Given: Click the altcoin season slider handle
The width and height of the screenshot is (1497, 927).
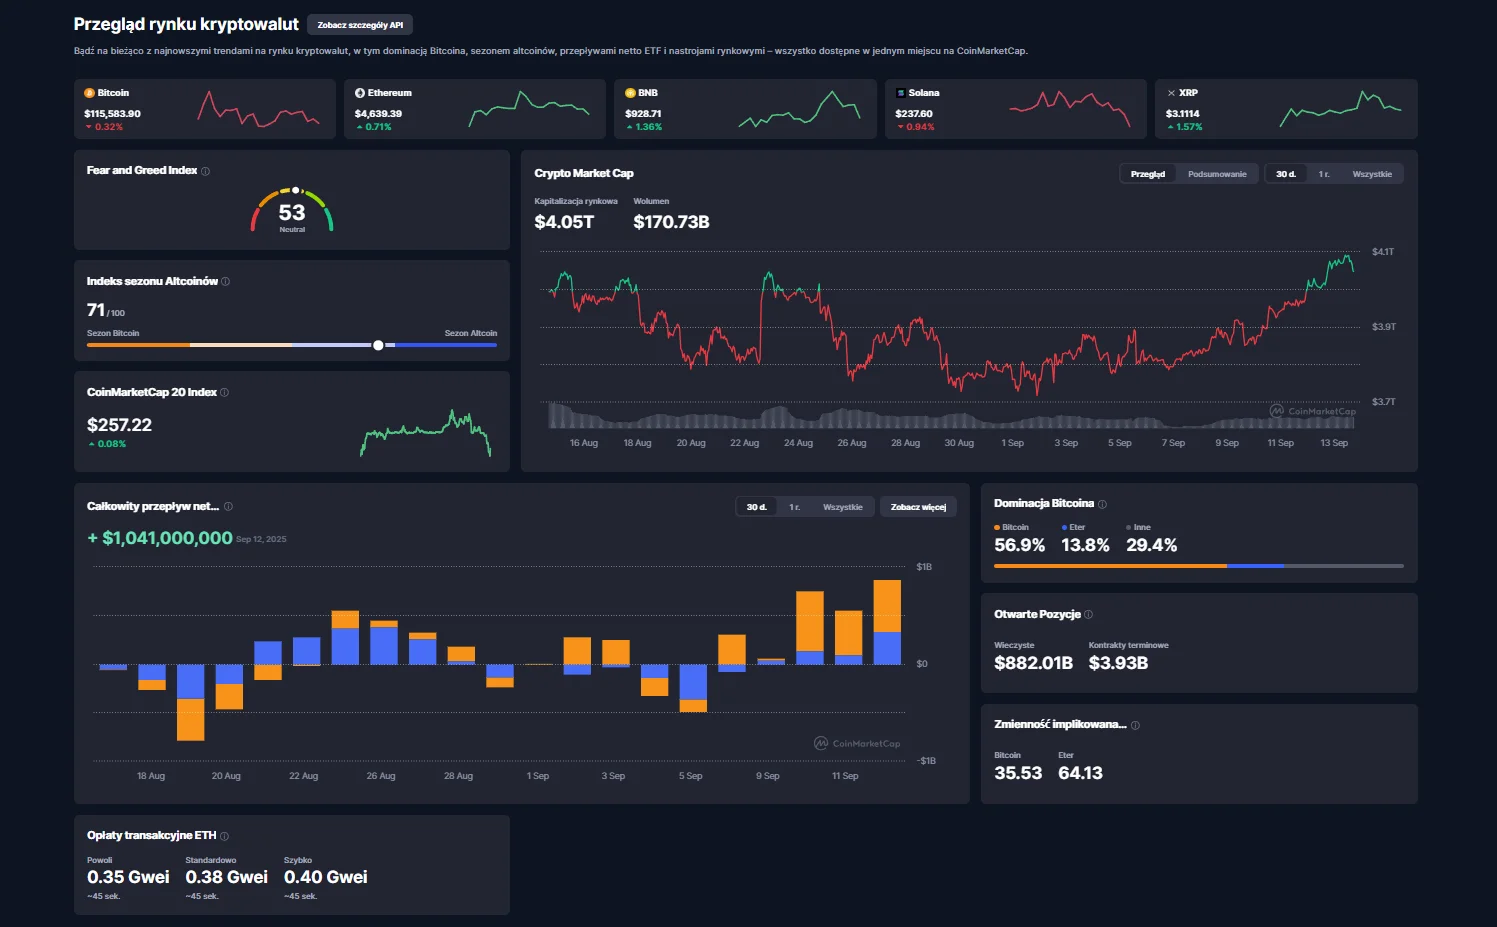Looking at the screenshot, I should tap(378, 345).
